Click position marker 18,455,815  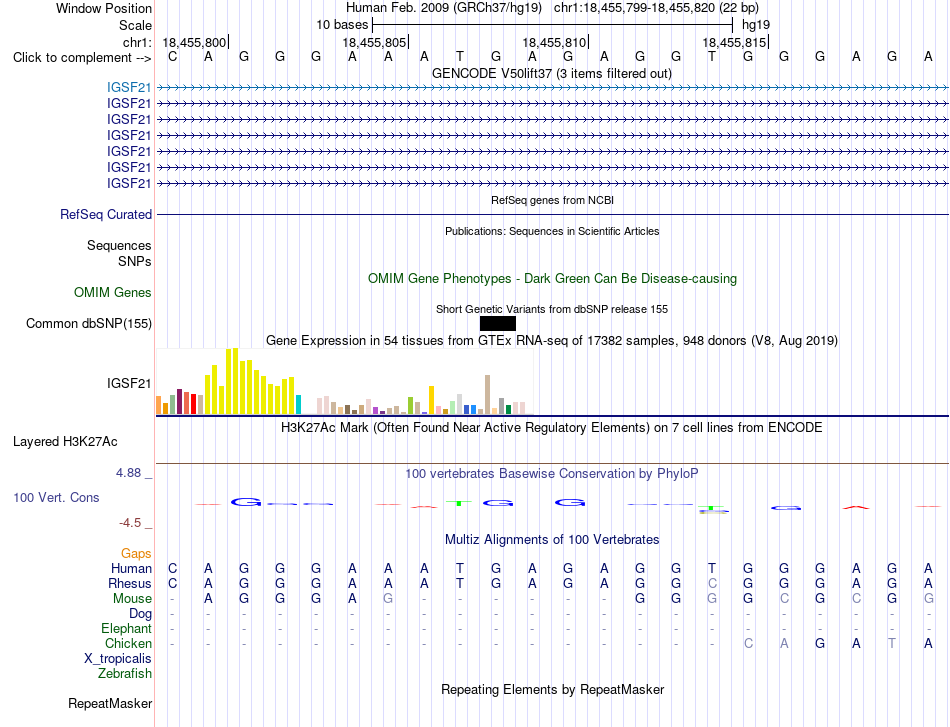point(734,42)
